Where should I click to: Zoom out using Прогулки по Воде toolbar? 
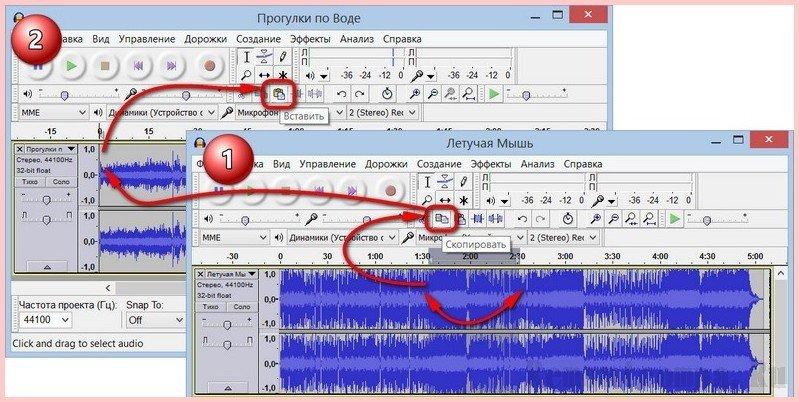(433, 94)
